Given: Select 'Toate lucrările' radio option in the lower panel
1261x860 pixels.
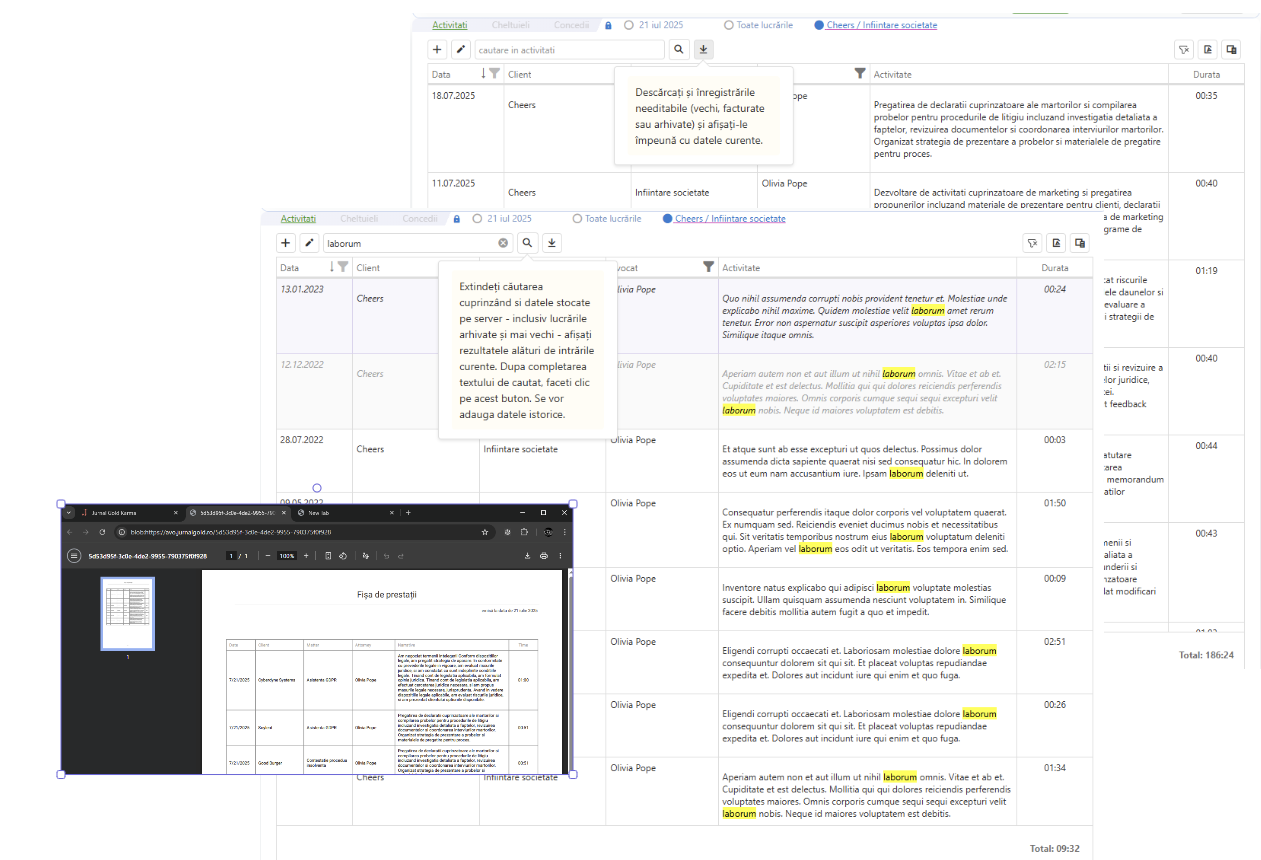Looking at the screenshot, I should coord(577,219).
